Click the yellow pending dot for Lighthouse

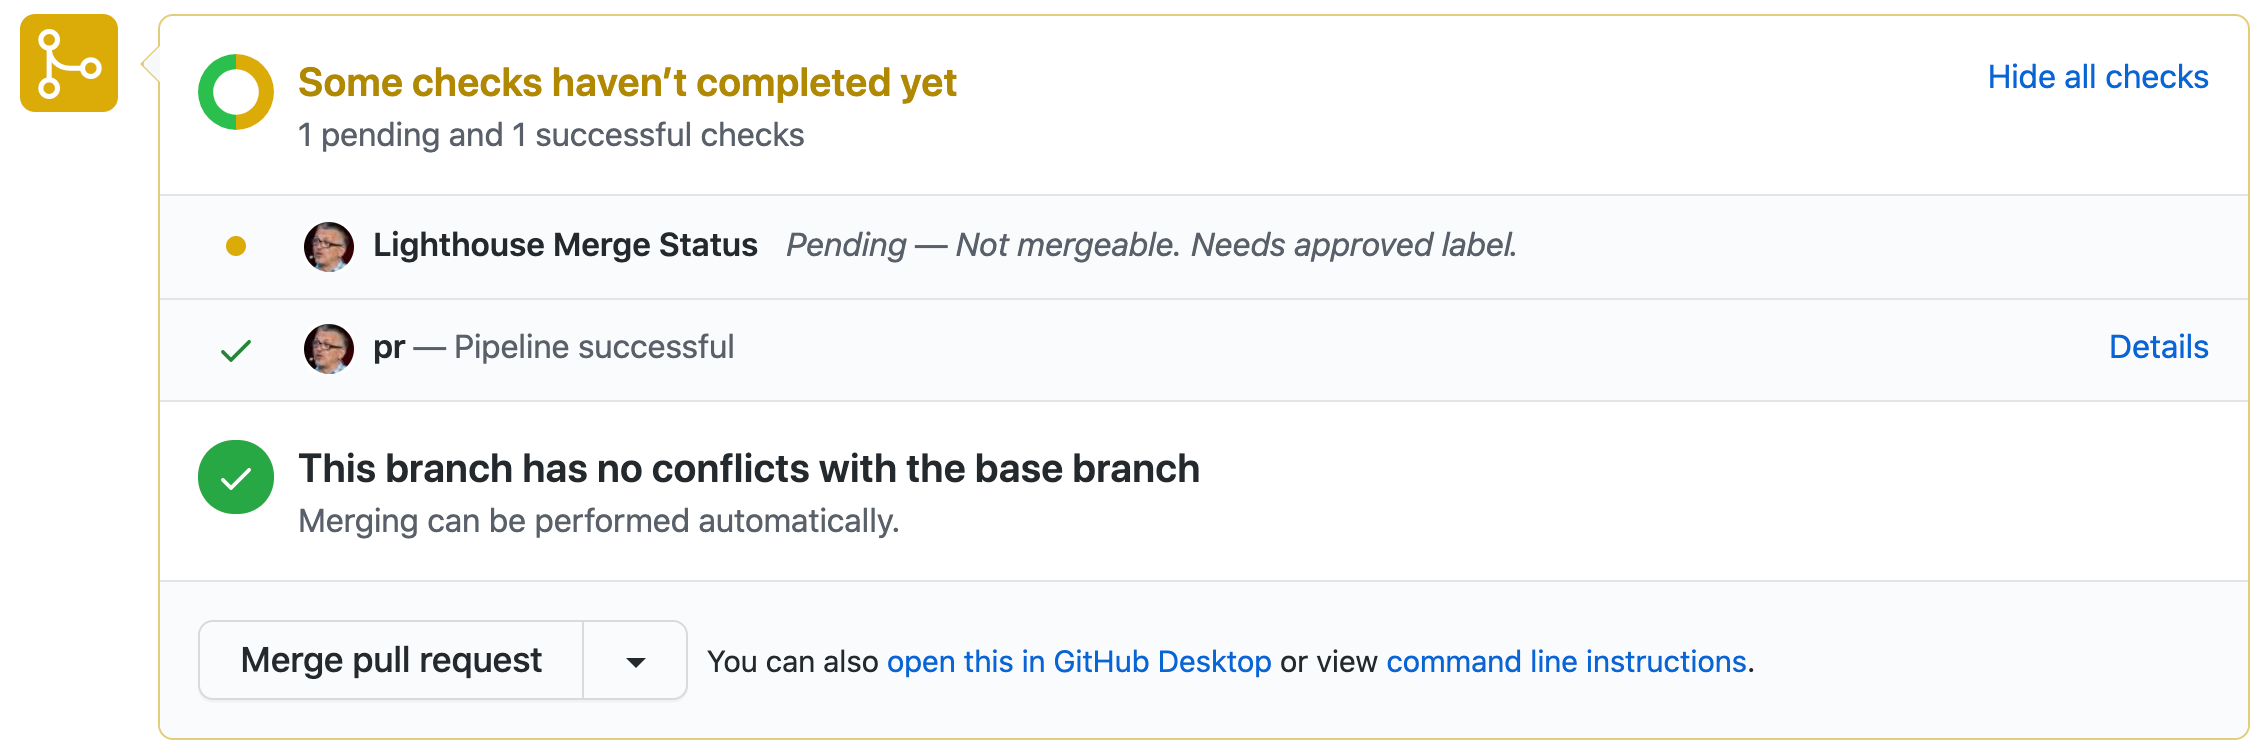pyautogui.click(x=236, y=246)
